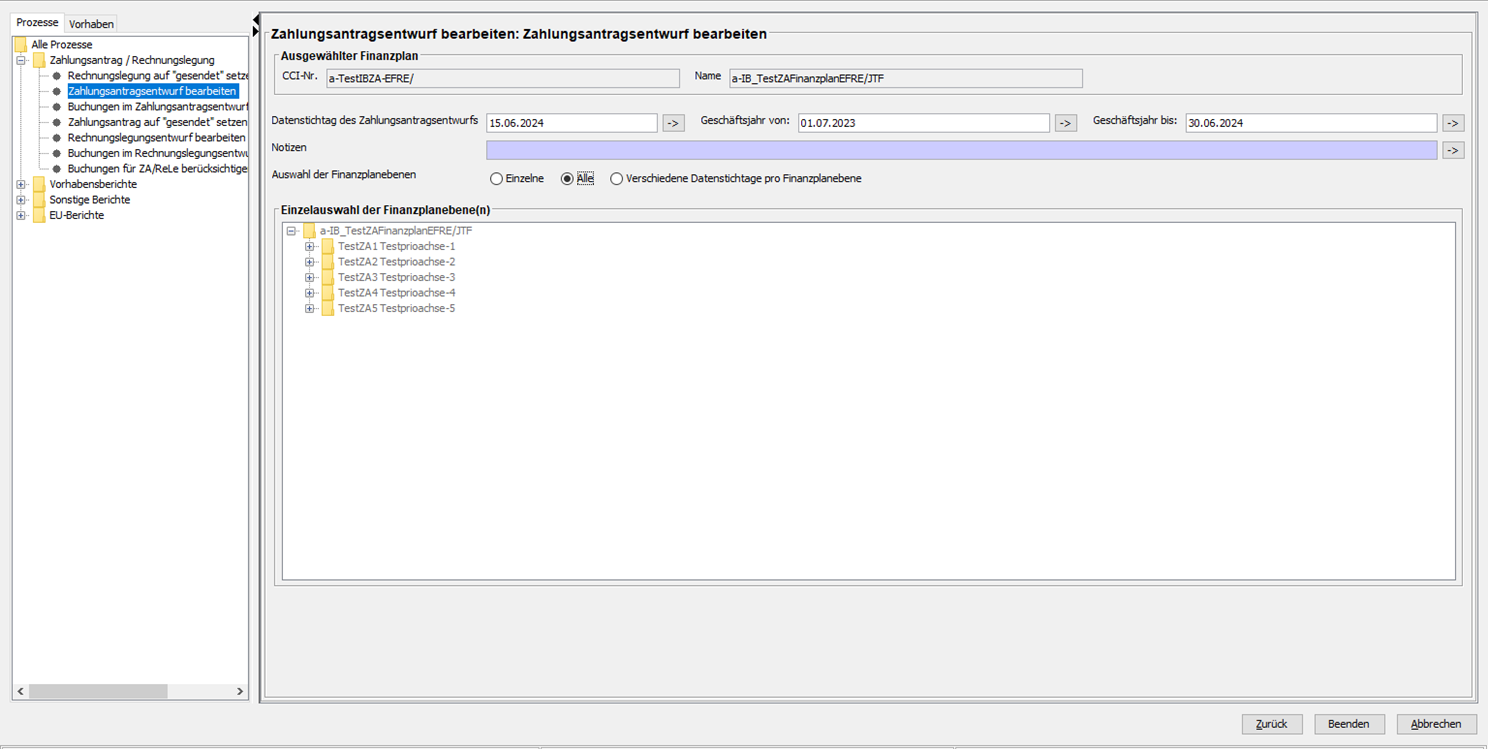Image resolution: width=1488 pixels, height=749 pixels.
Task: Click the TestZA4 Testprioachse-4 folder icon
Action: (x=327, y=293)
